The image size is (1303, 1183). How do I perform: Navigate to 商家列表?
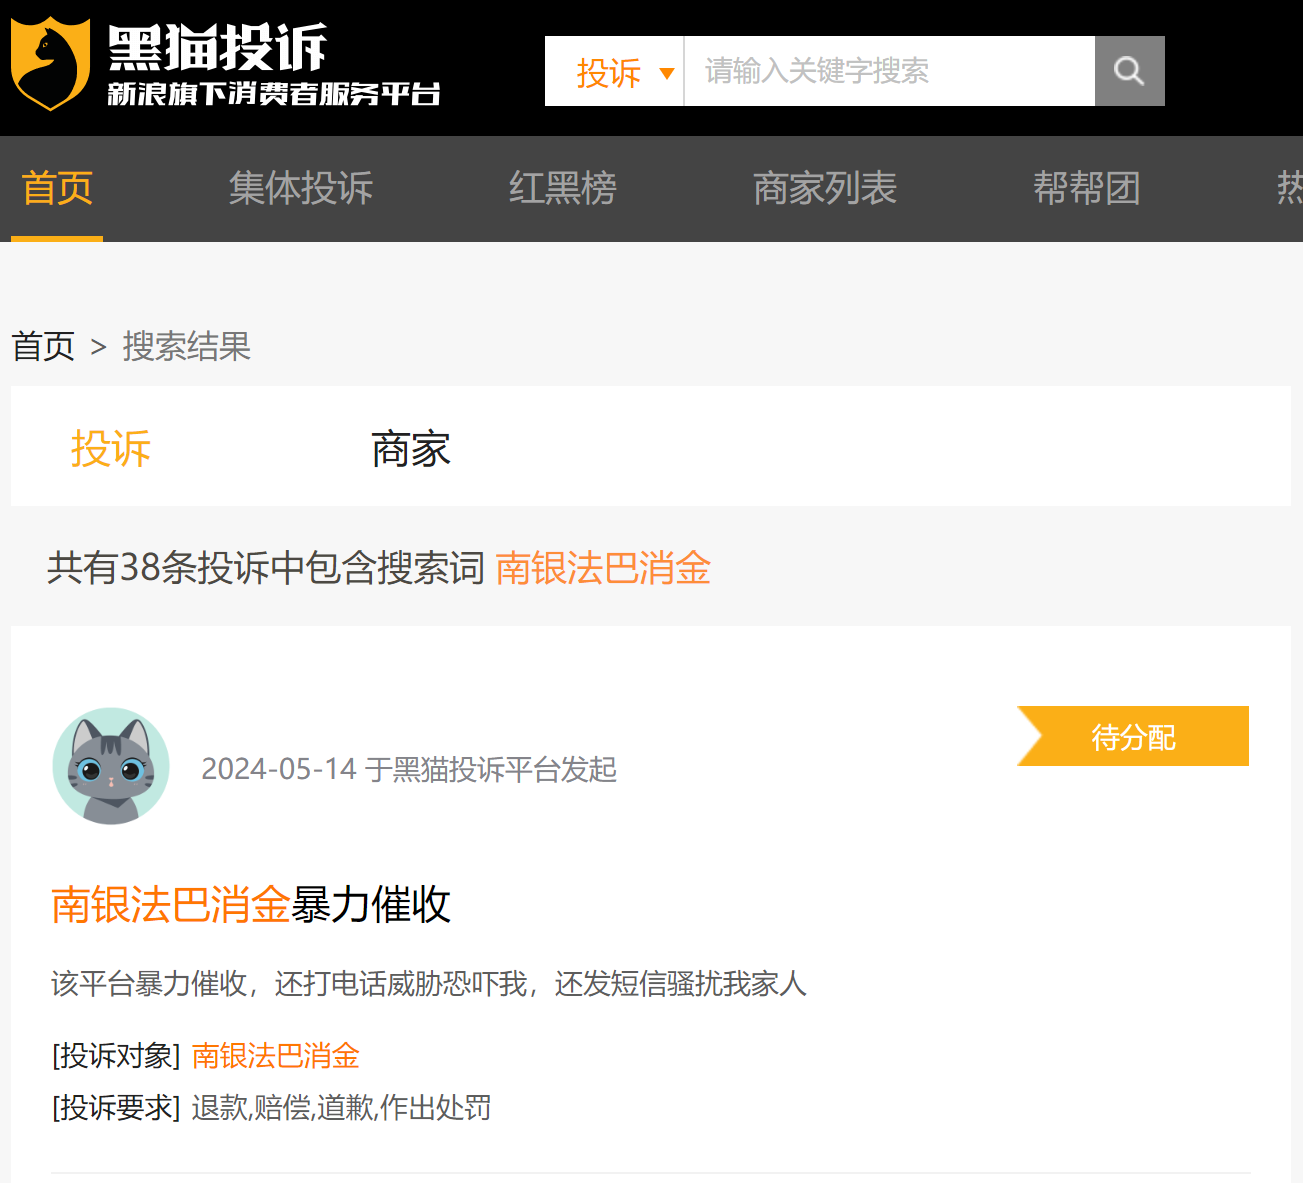click(x=825, y=188)
